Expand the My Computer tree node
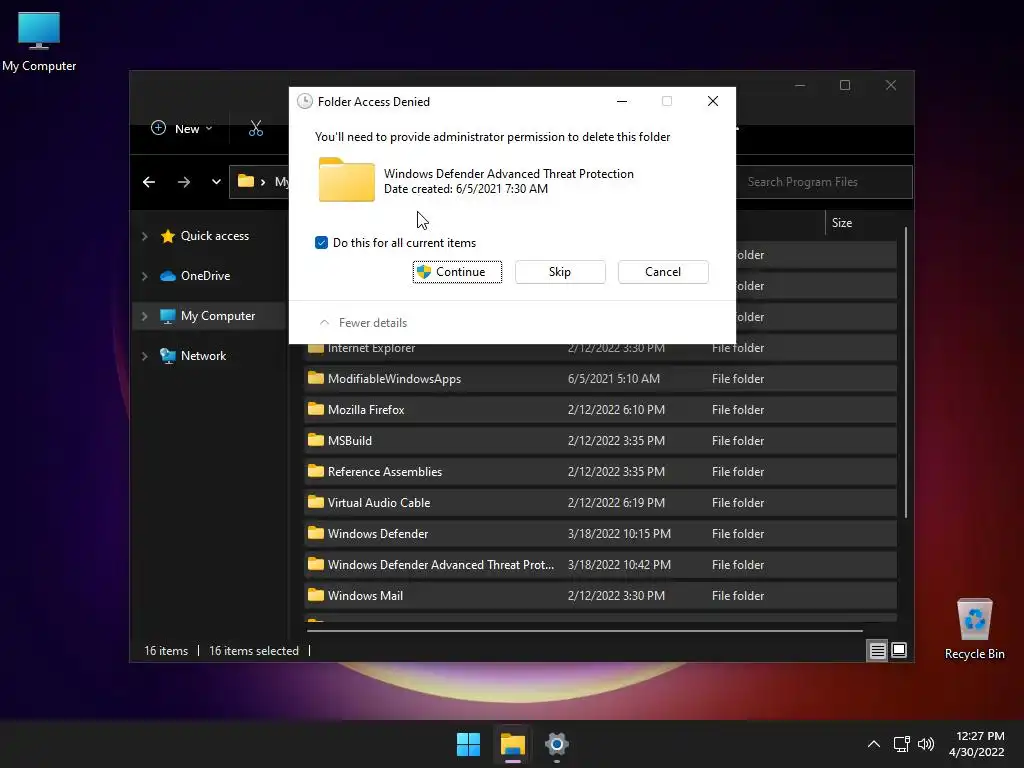The width and height of the screenshot is (1024, 768). 144,316
